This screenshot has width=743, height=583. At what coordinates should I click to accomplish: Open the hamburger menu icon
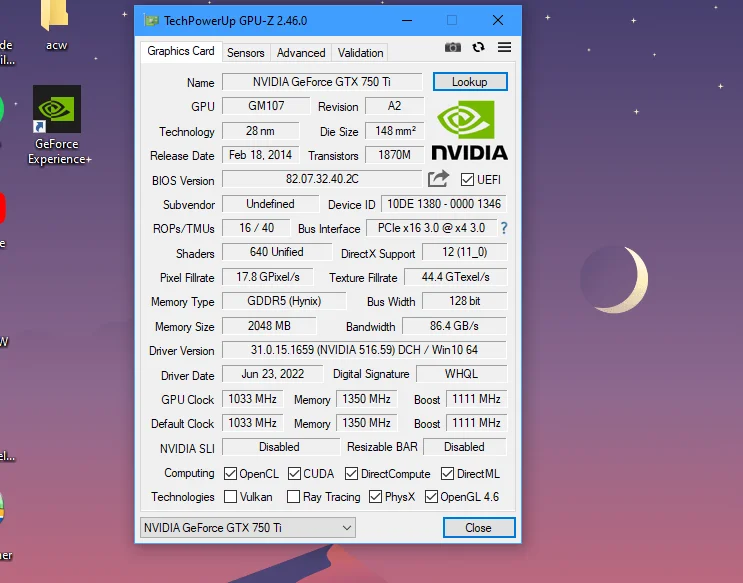click(504, 47)
